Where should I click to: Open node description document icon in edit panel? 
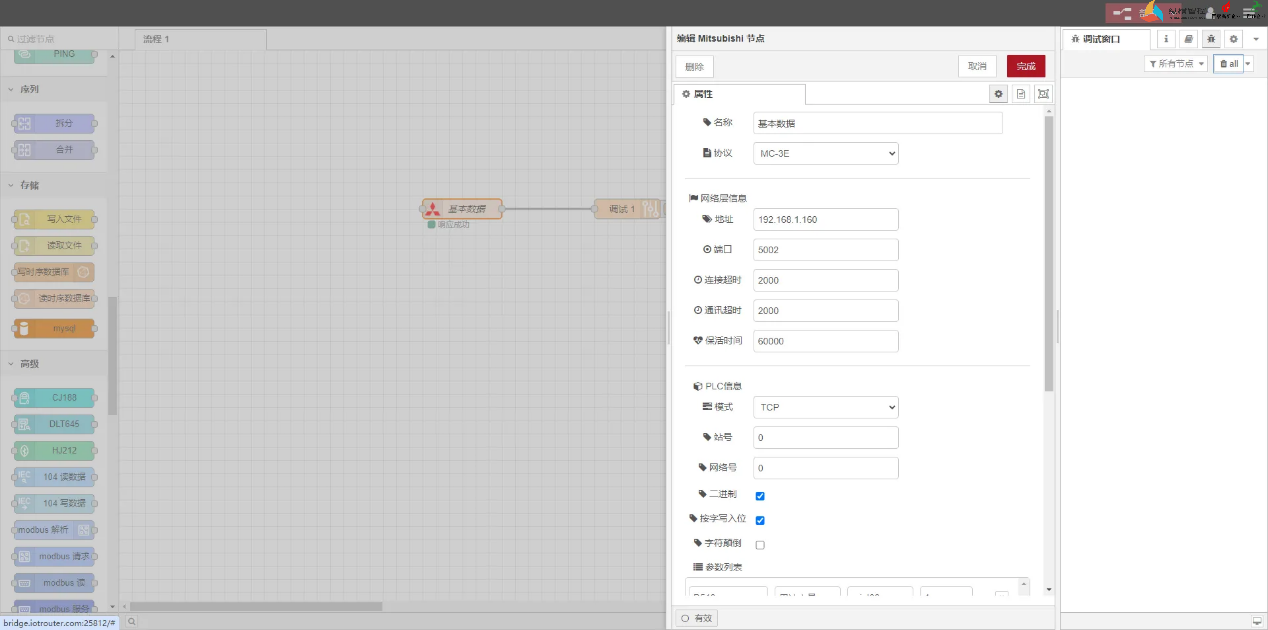point(1021,93)
